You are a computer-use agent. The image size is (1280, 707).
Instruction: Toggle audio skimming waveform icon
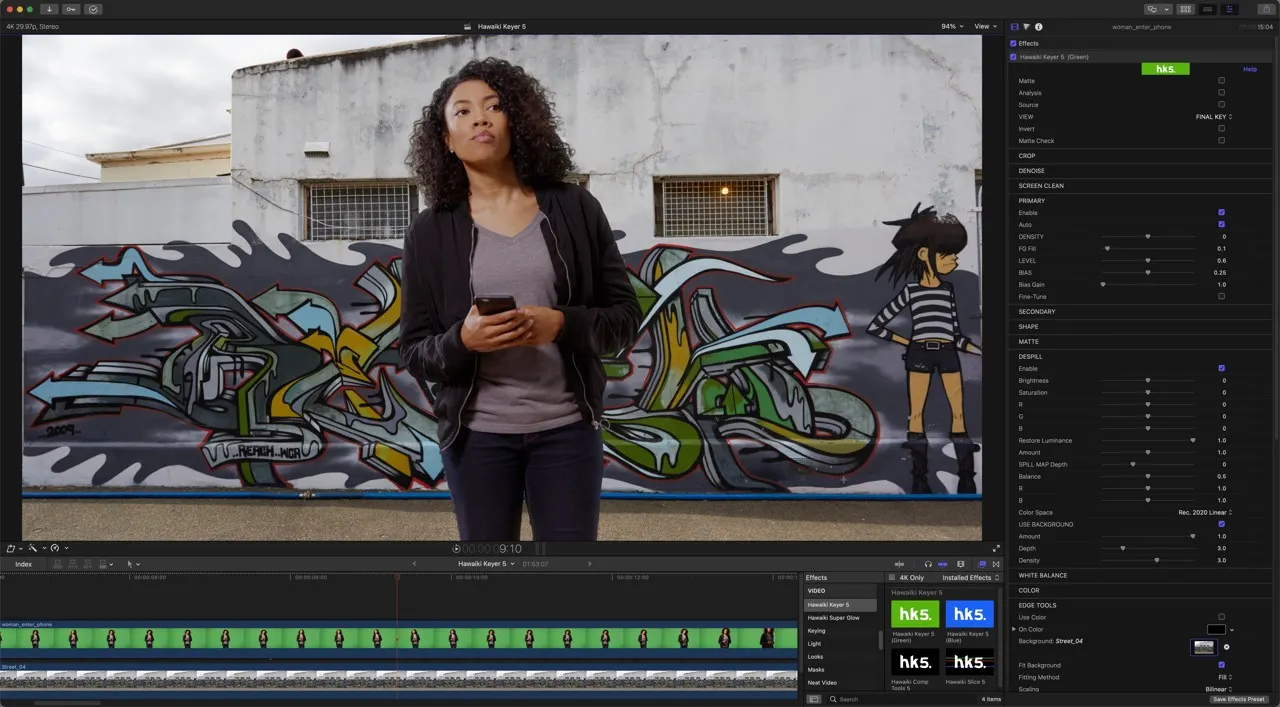point(899,564)
